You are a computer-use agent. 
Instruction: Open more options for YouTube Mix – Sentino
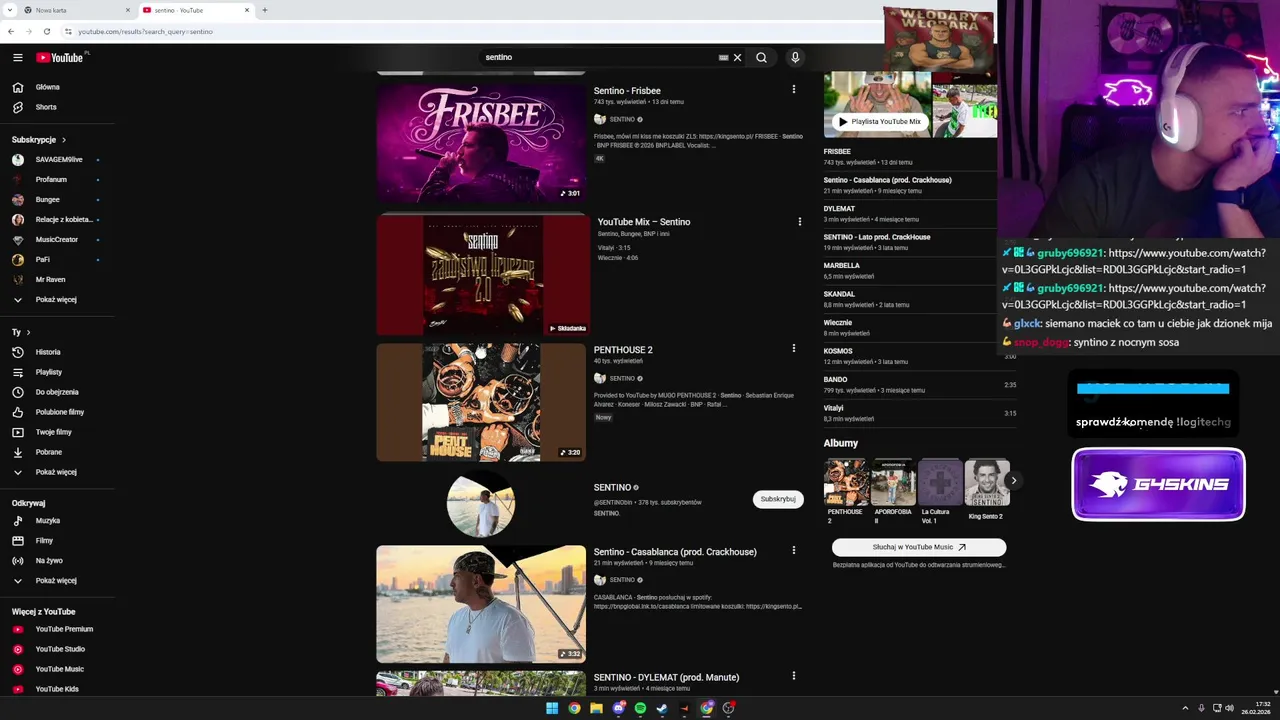coord(799,222)
